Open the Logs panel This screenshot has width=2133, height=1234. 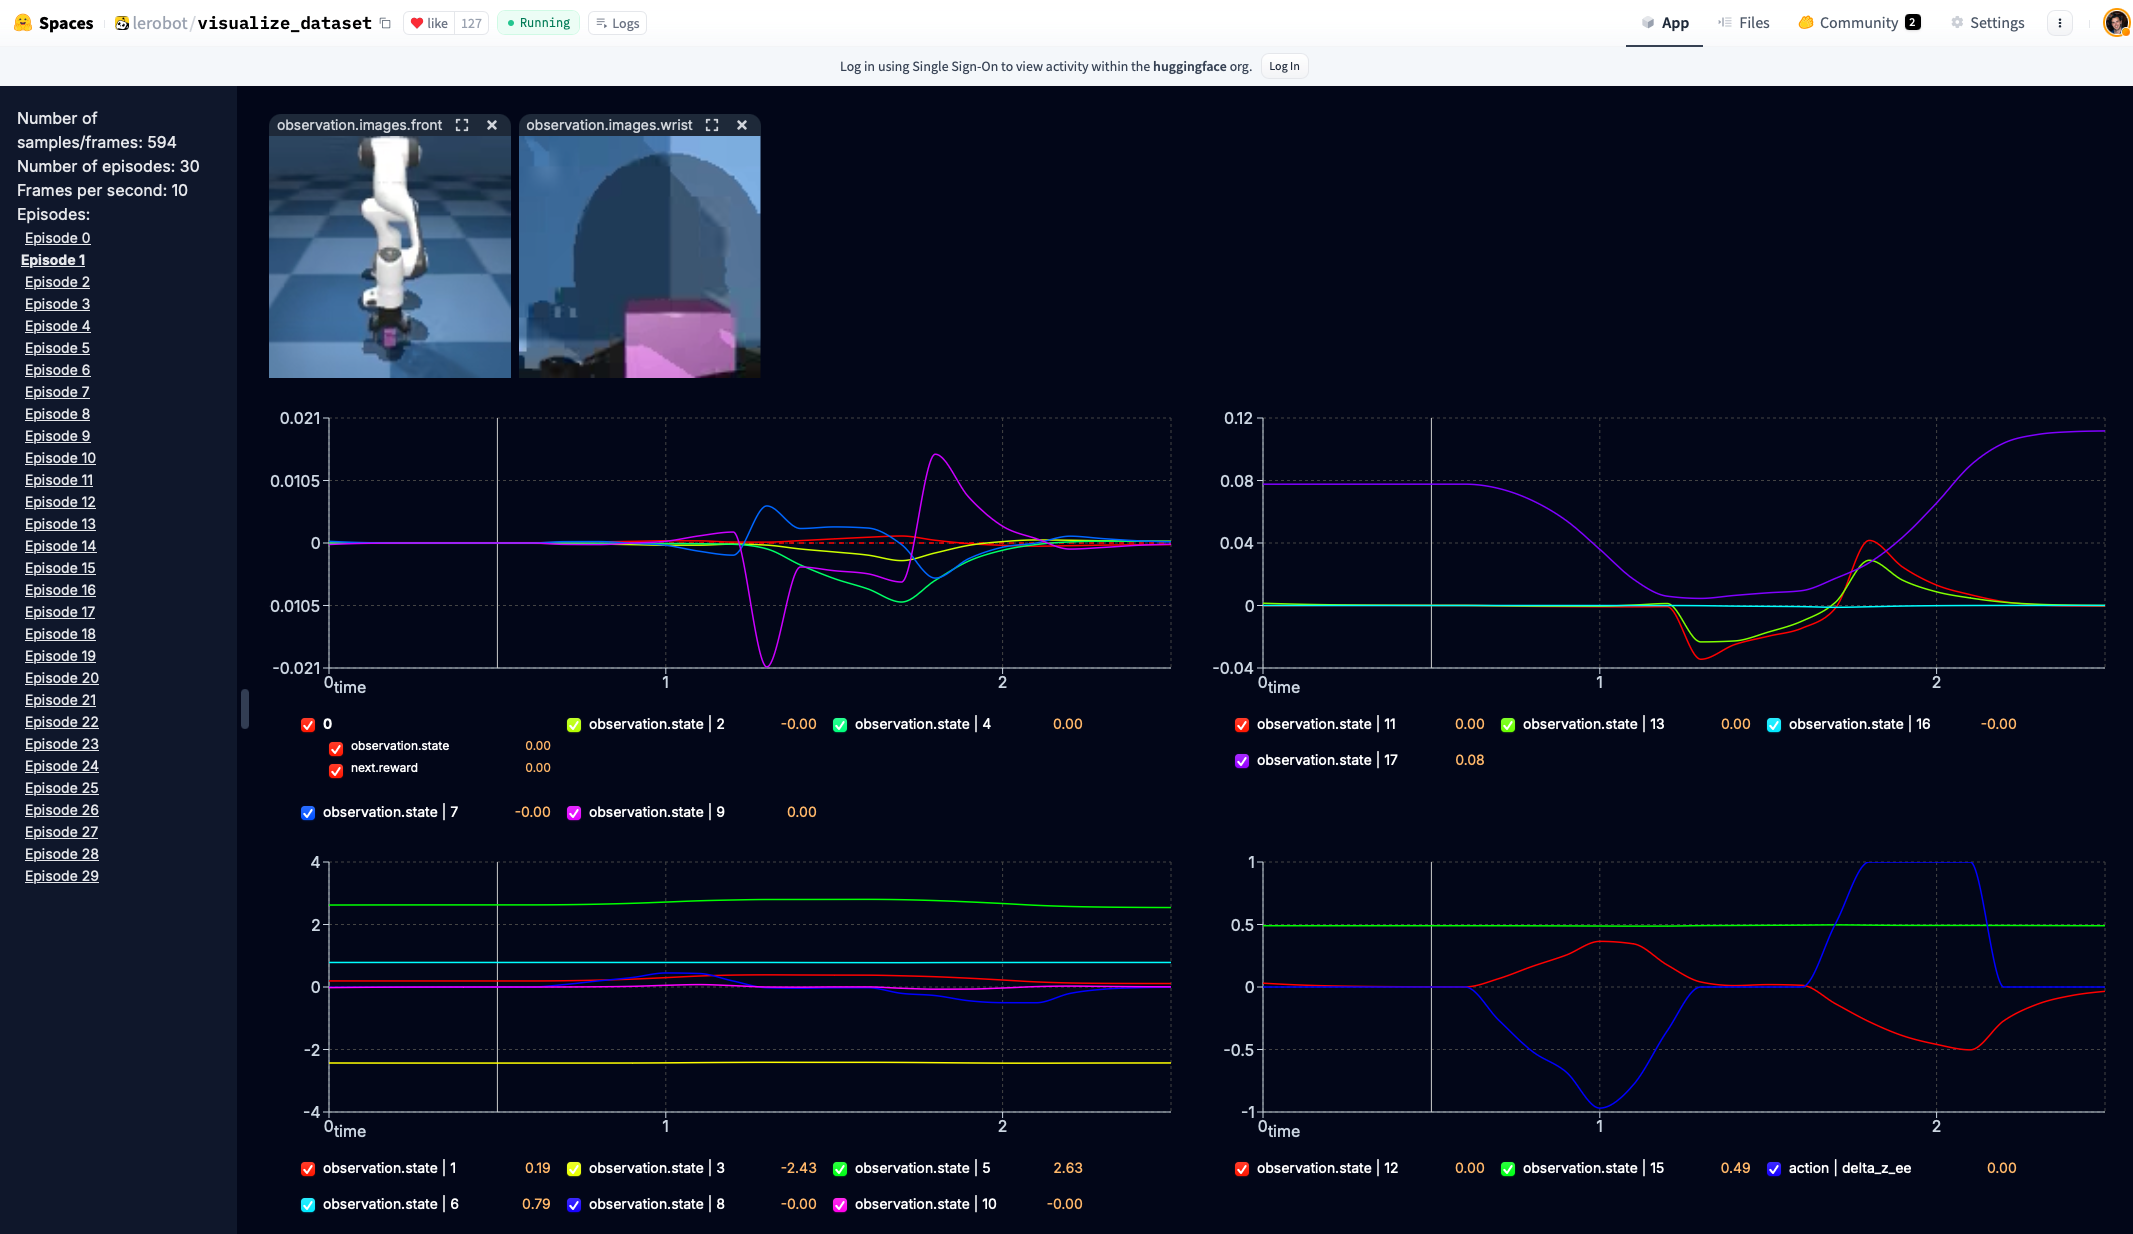[617, 23]
